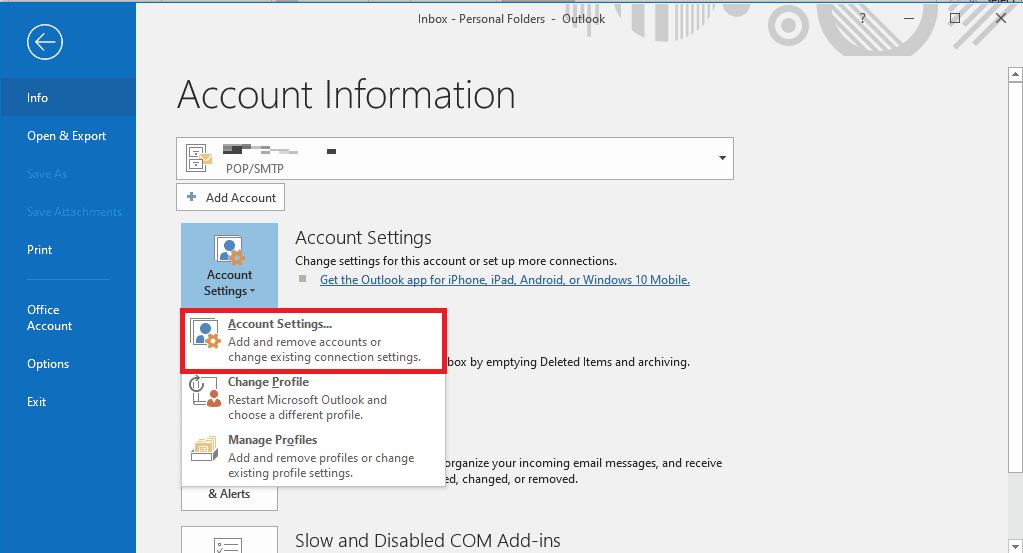Click the scrollbar up arrow
This screenshot has width=1023, height=553.
tap(1015, 74)
